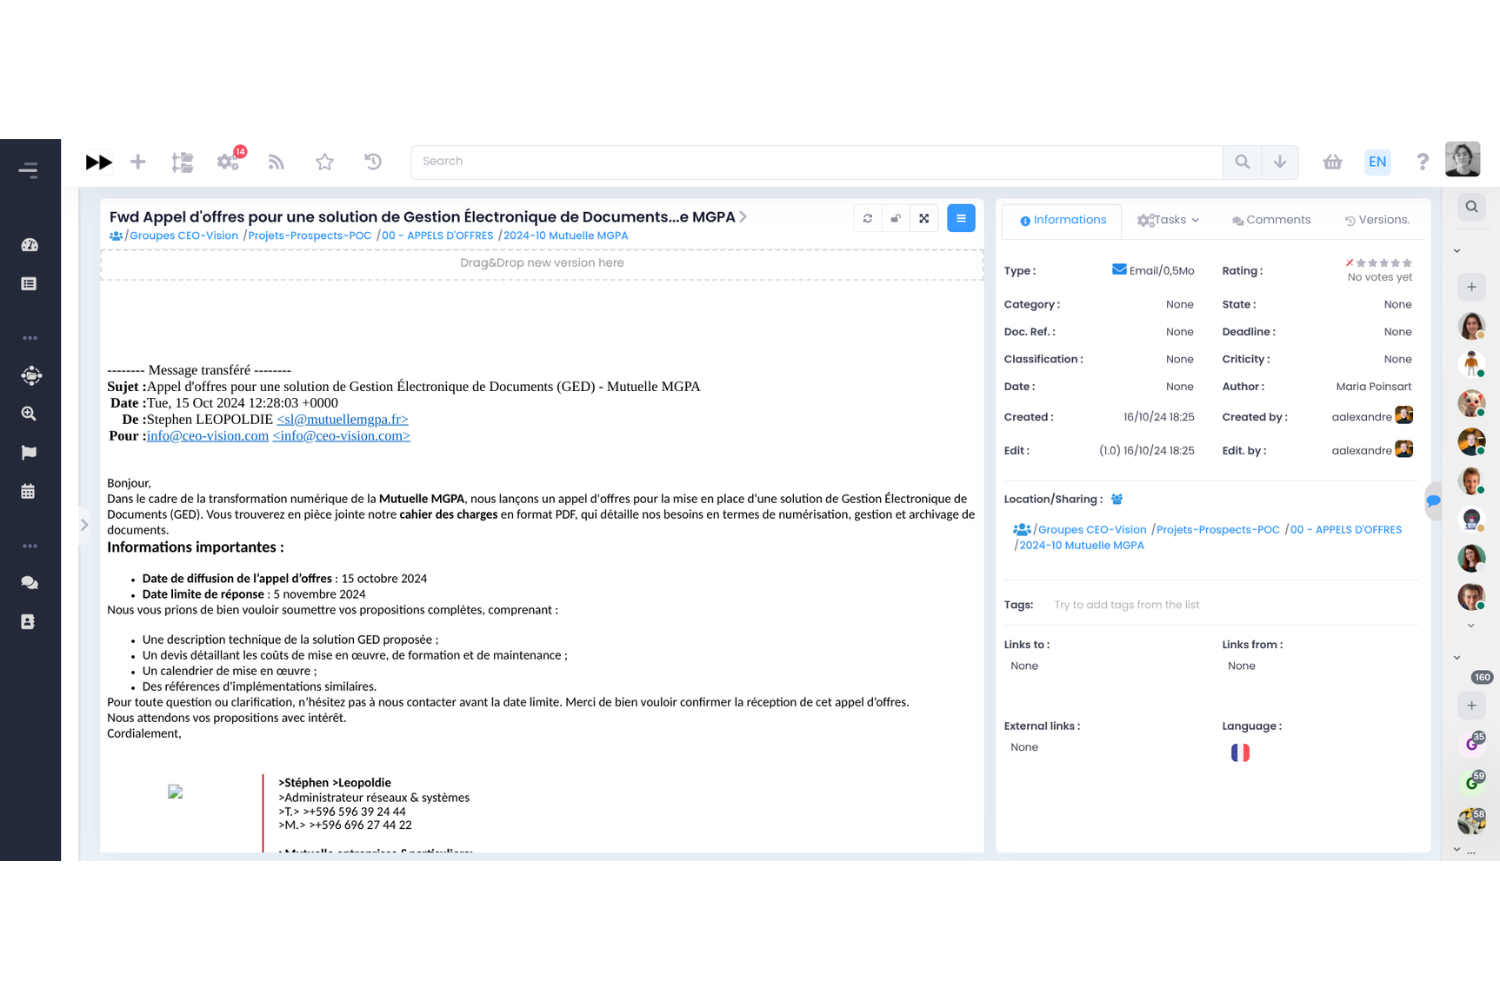Viewport: 1500px width, 1000px height.
Task: Click the gears icon with 14 badge
Action: (229, 162)
